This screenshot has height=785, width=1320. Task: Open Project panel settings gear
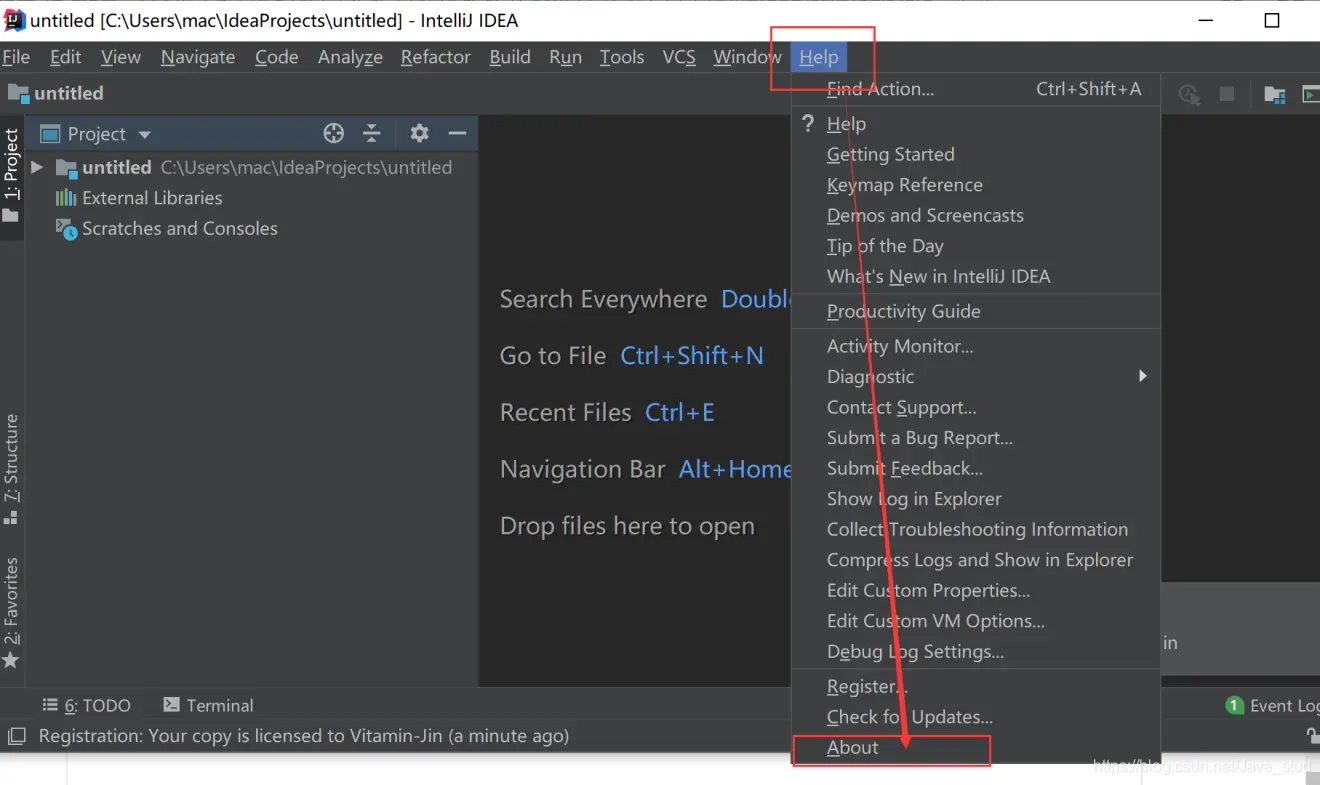click(x=419, y=133)
